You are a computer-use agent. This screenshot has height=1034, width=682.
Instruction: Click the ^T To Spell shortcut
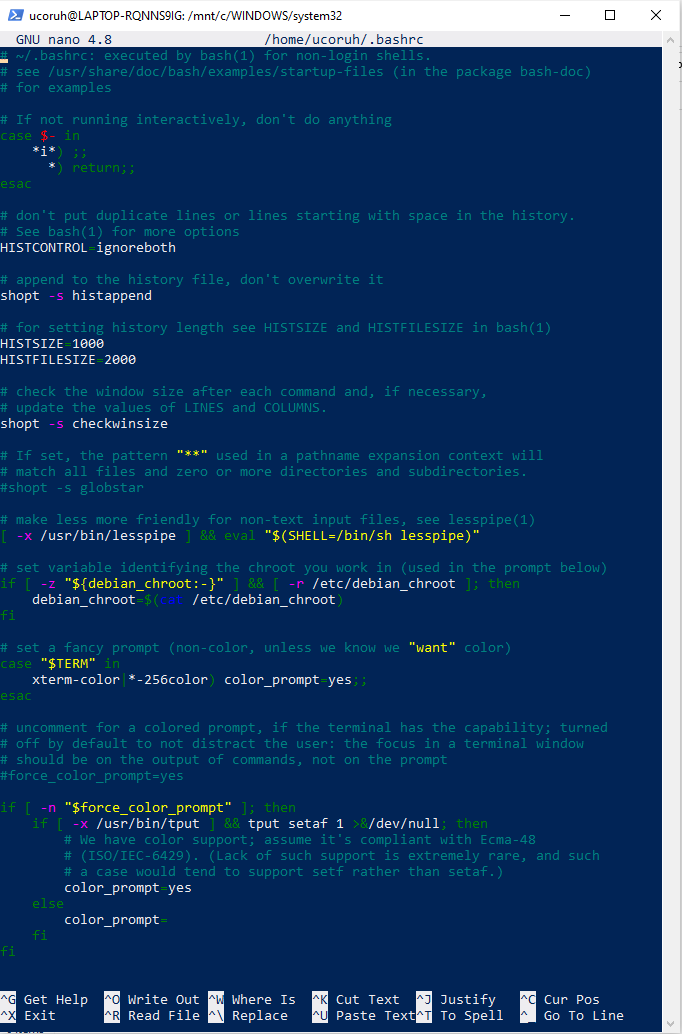tap(460, 1016)
